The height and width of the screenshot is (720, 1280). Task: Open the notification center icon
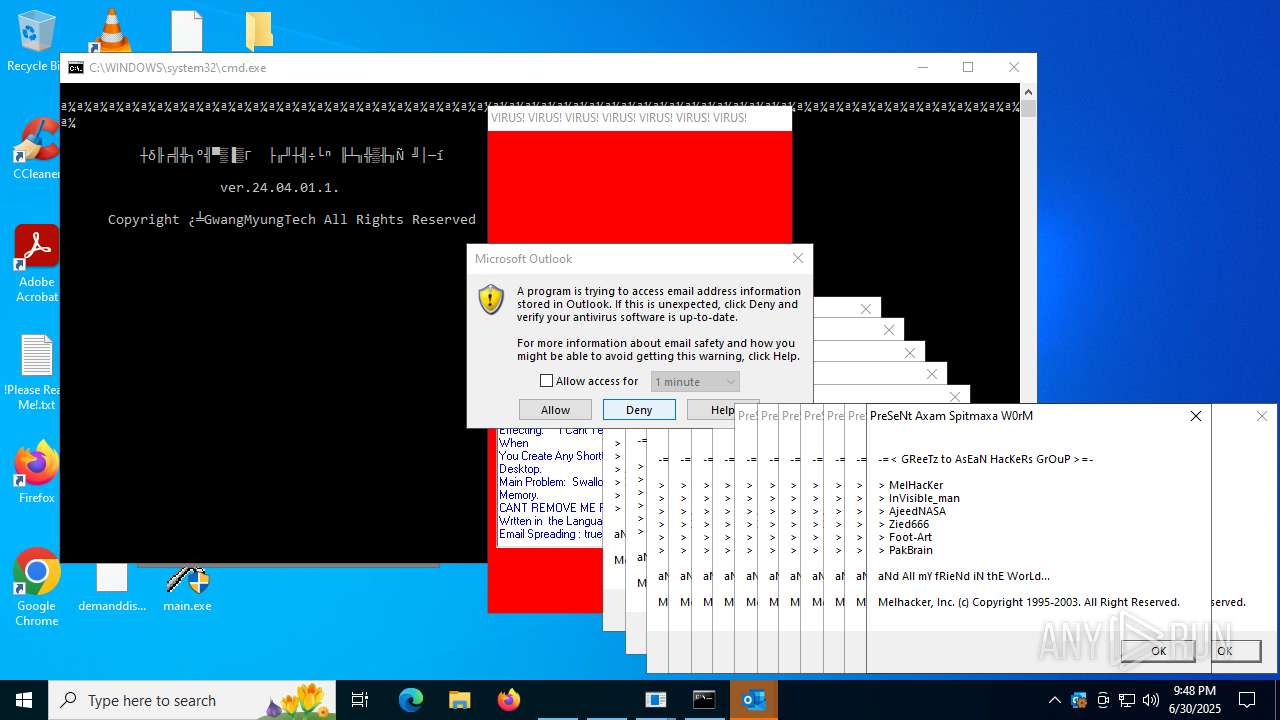(x=1247, y=700)
